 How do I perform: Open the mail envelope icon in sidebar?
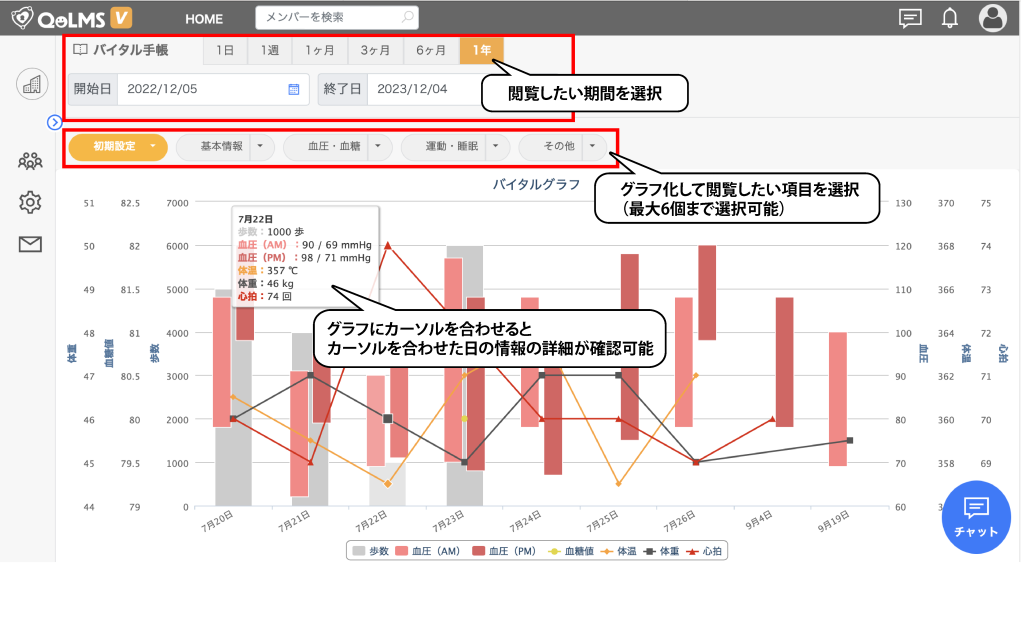click(x=30, y=244)
